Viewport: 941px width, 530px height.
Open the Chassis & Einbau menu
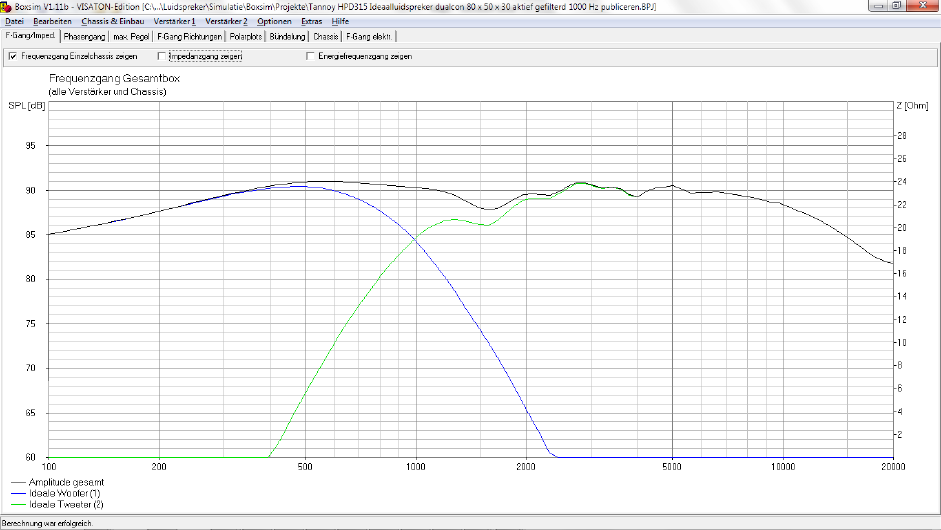pyautogui.click(x=113, y=21)
